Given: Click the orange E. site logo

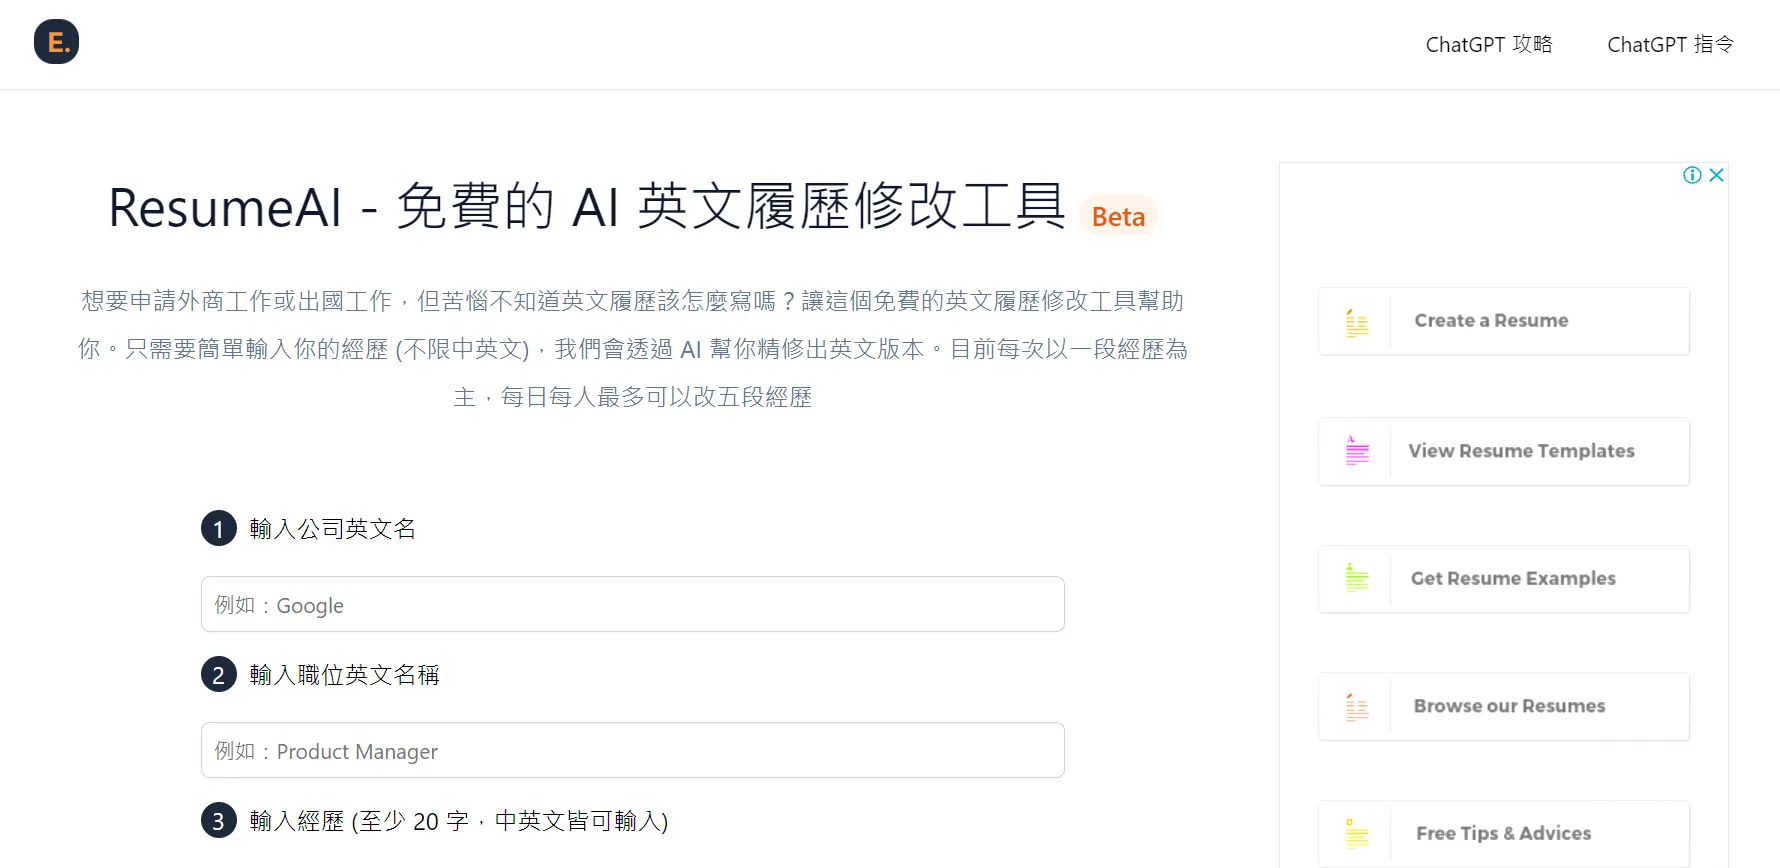Looking at the screenshot, I should point(56,42).
